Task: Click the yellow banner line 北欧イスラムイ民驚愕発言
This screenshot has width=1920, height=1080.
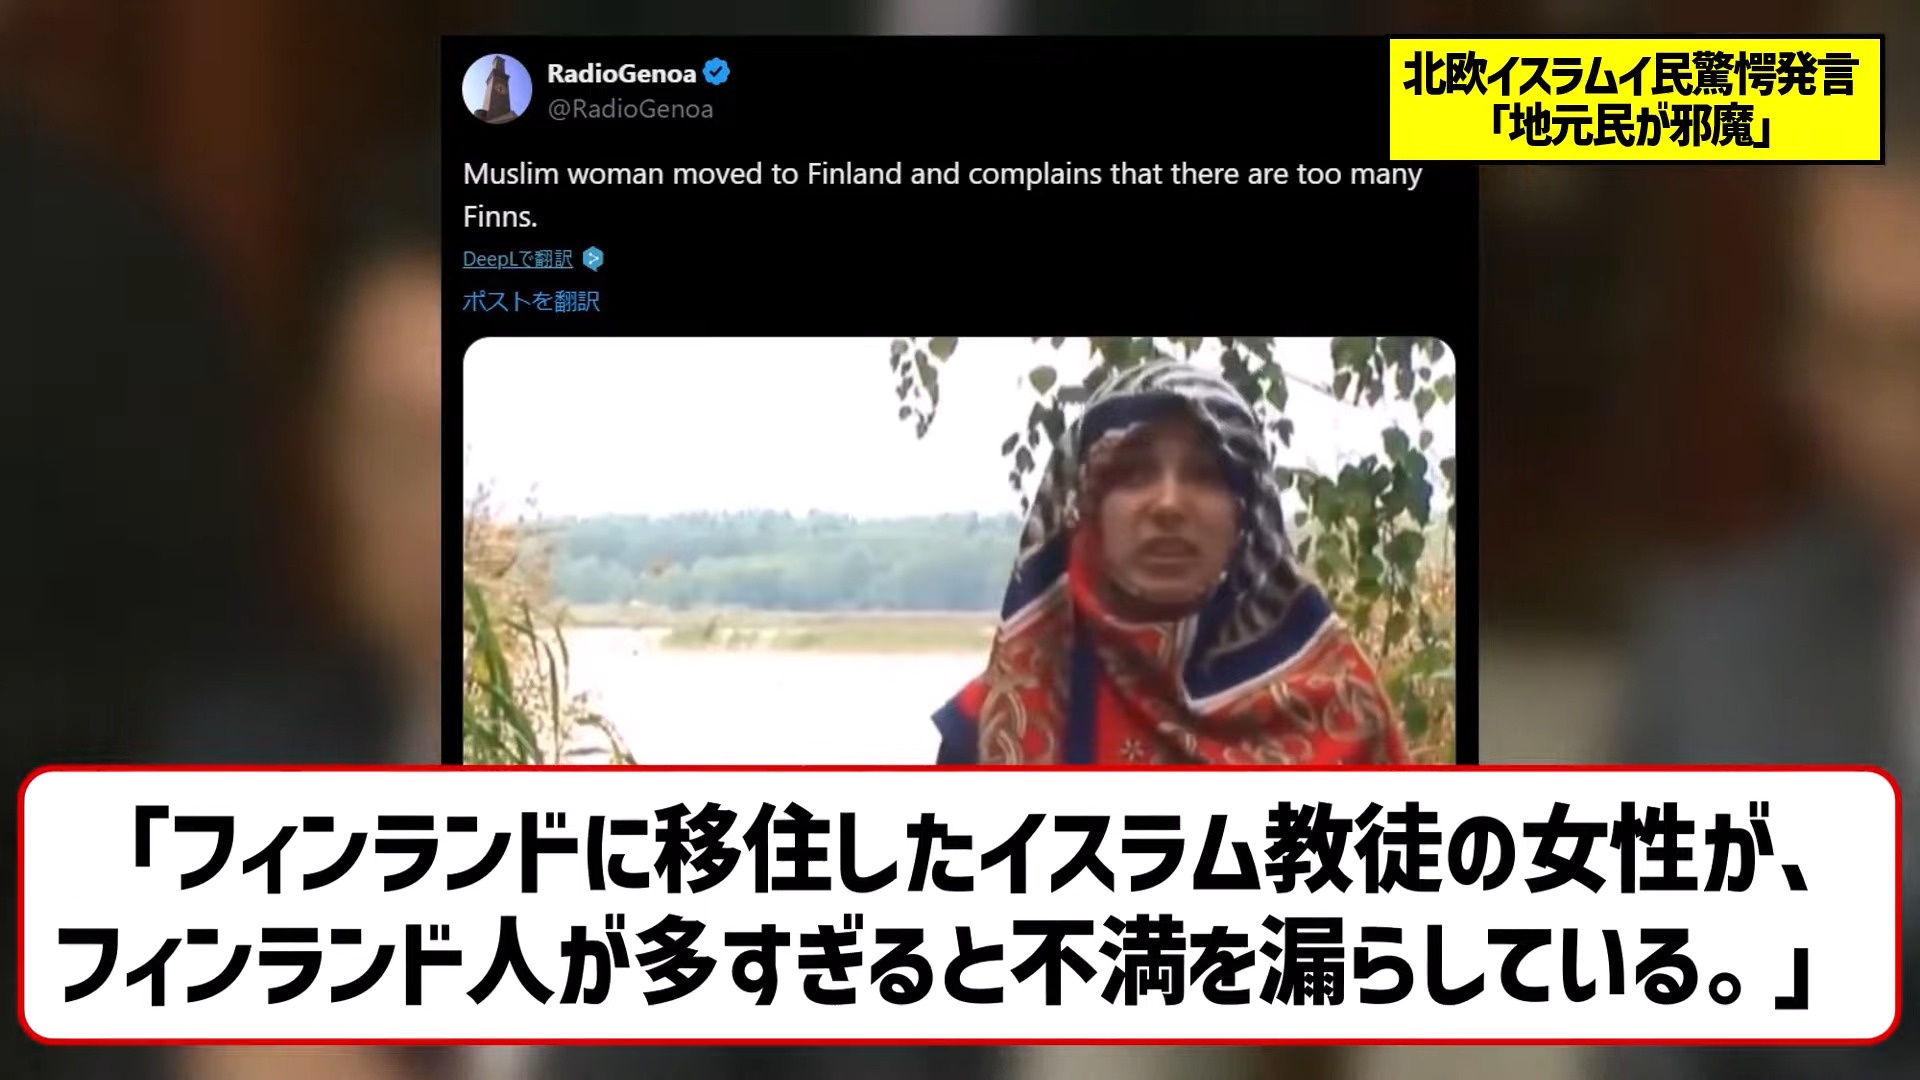Action: [1631, 75]
